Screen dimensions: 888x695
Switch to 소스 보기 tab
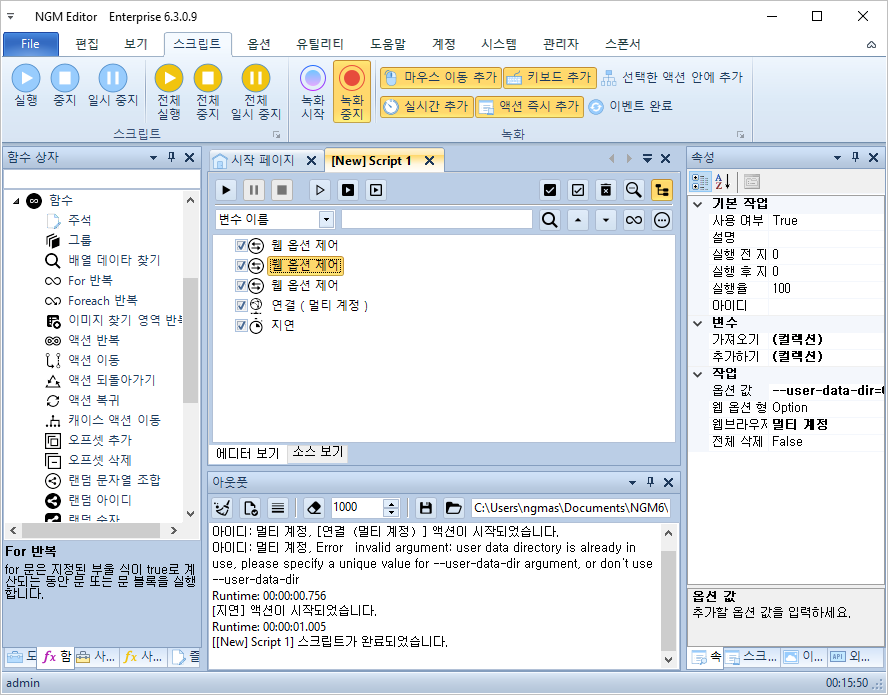(317, 452)
